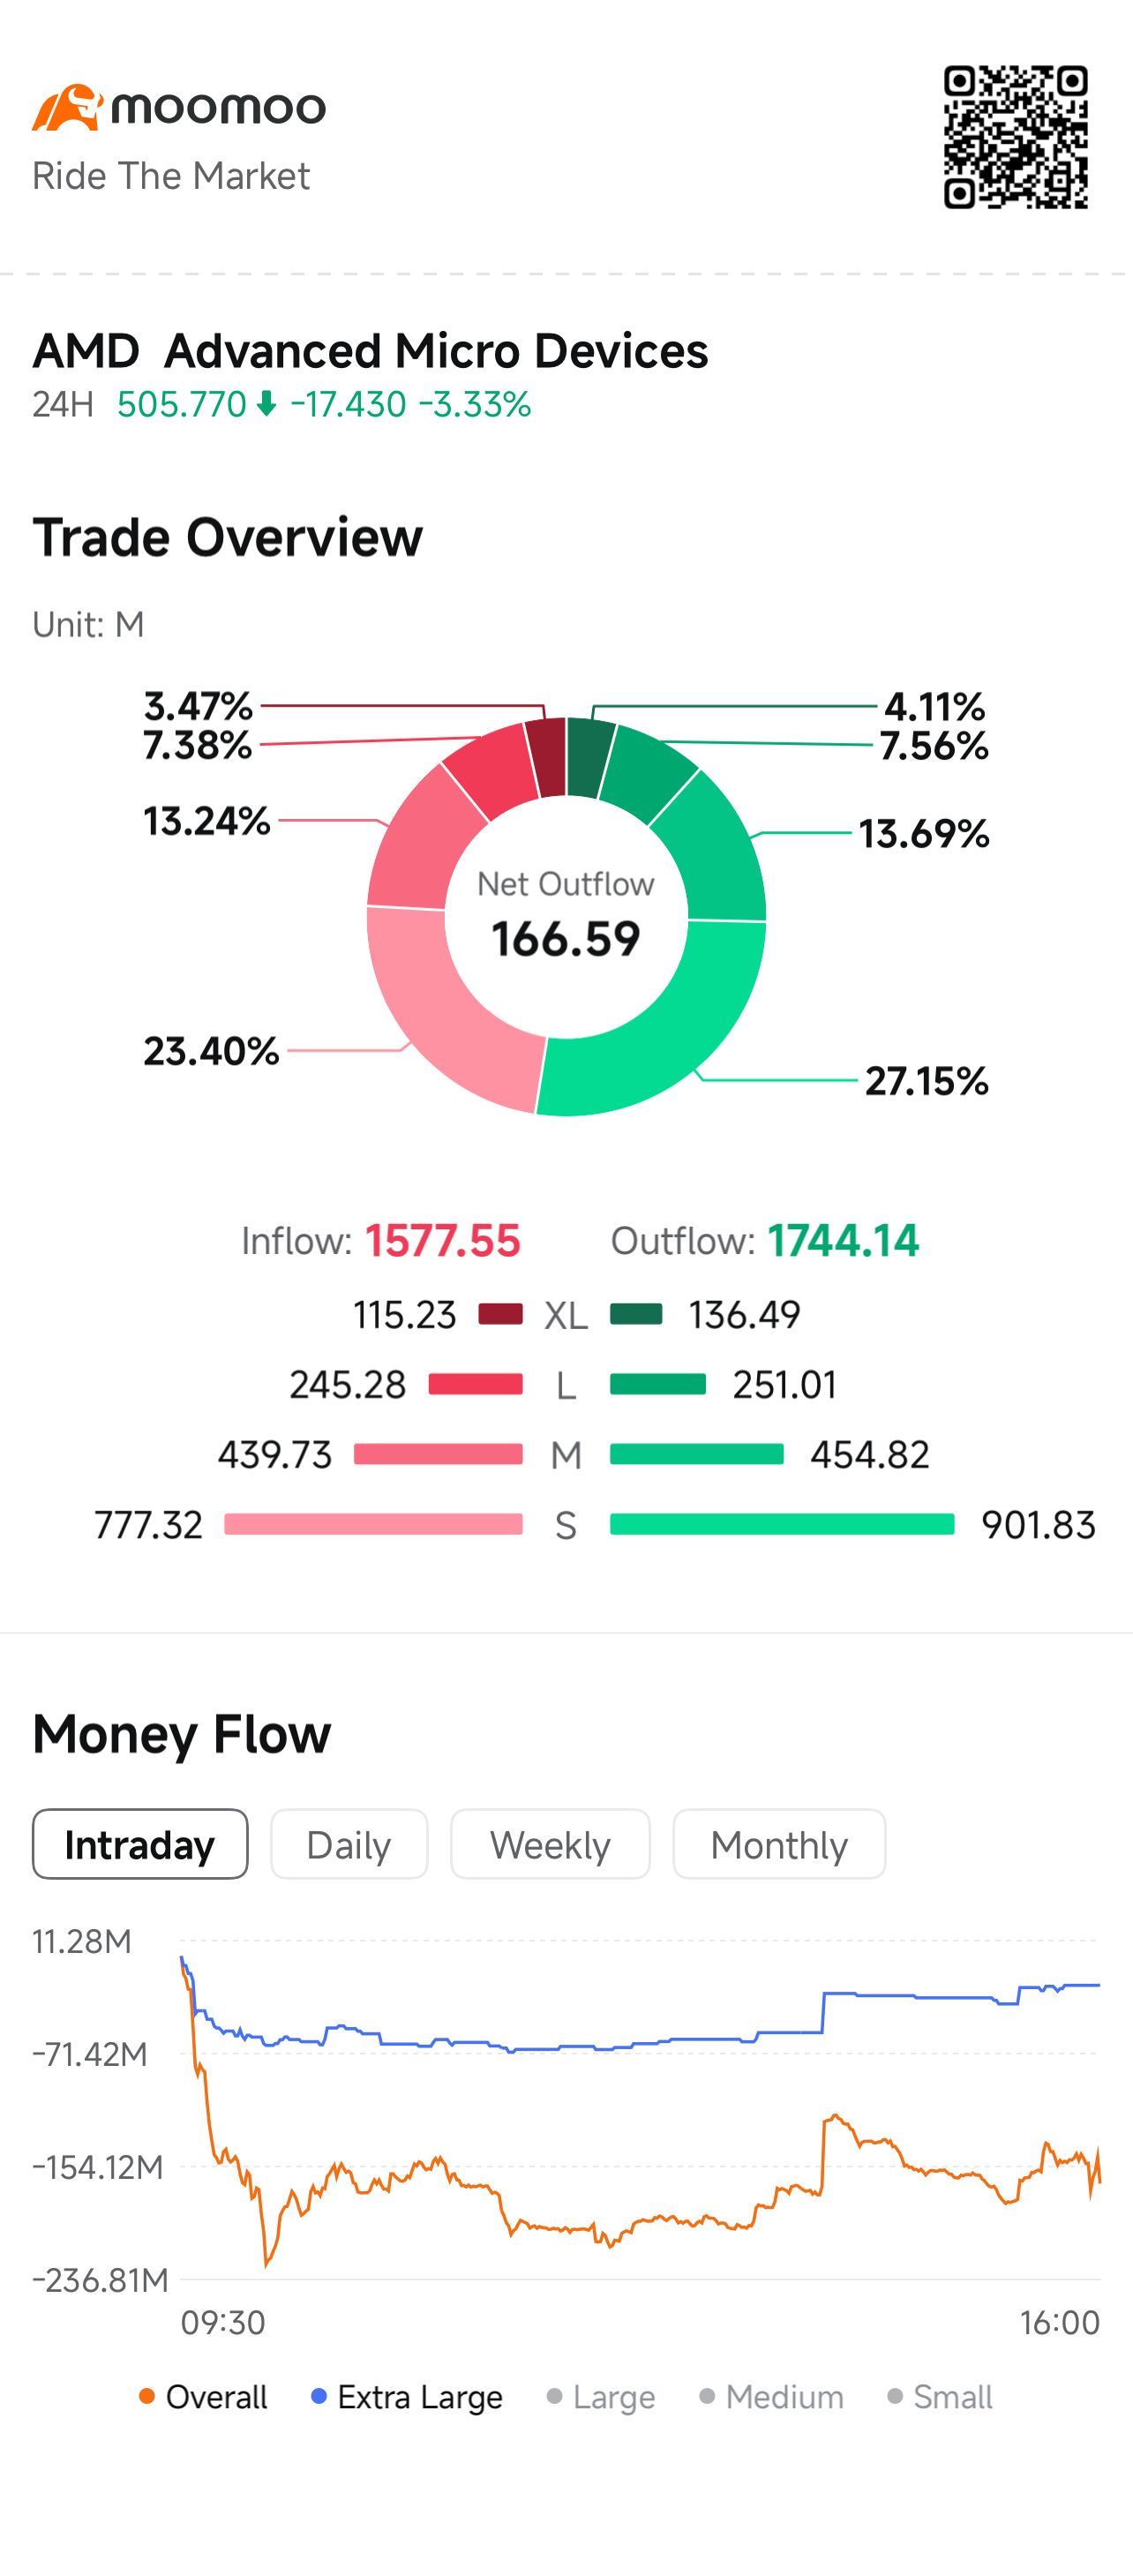Viewport: 1133px width, 2576px height.
Task: Toggle the Small series in legend
Action: click(940, 2397)
